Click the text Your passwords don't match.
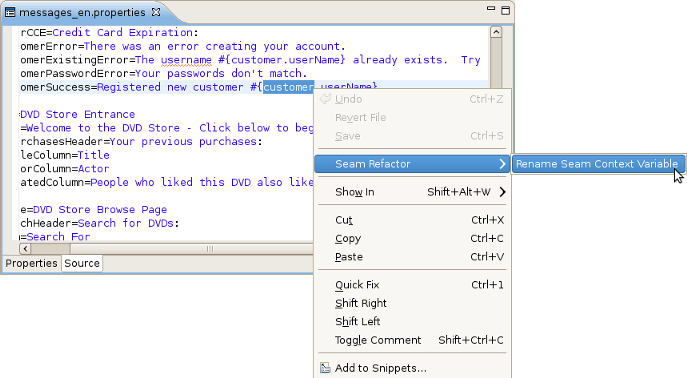The image size is (687, 378). click(x=221, y=74)
